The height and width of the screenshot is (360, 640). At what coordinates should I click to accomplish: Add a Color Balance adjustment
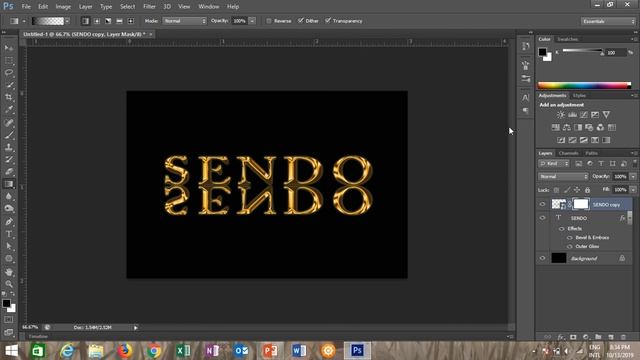pos(567,127)
